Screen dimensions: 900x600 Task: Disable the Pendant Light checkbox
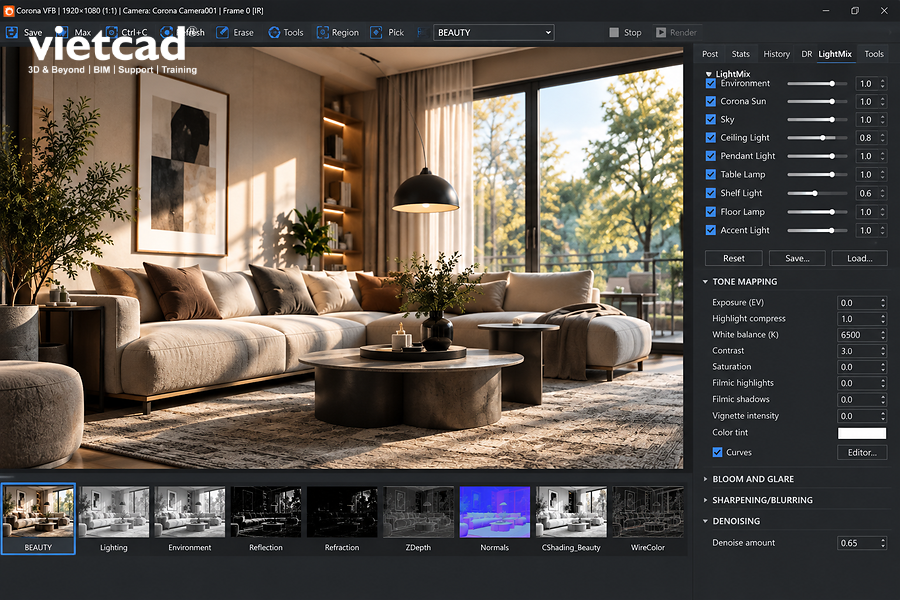711,156
